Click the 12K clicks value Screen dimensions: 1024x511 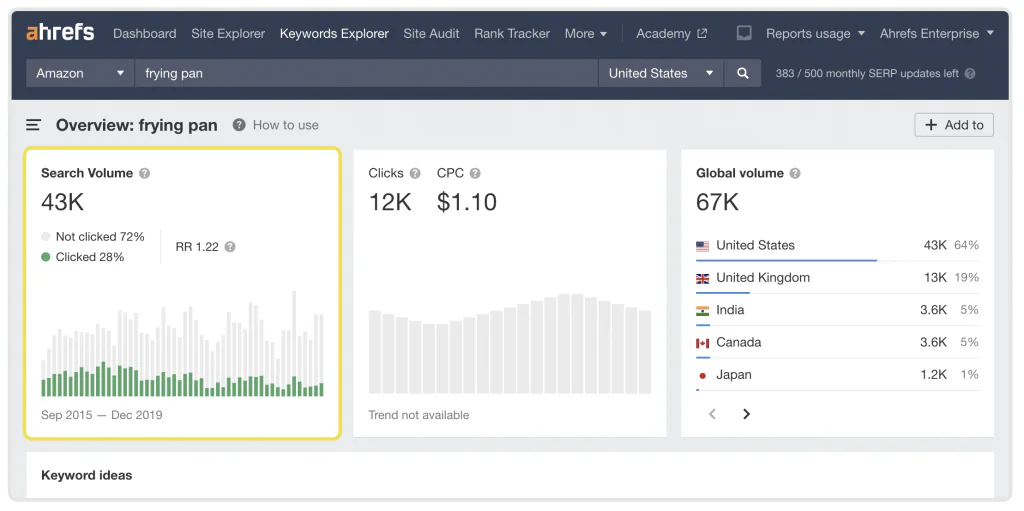tap(390, 203)
